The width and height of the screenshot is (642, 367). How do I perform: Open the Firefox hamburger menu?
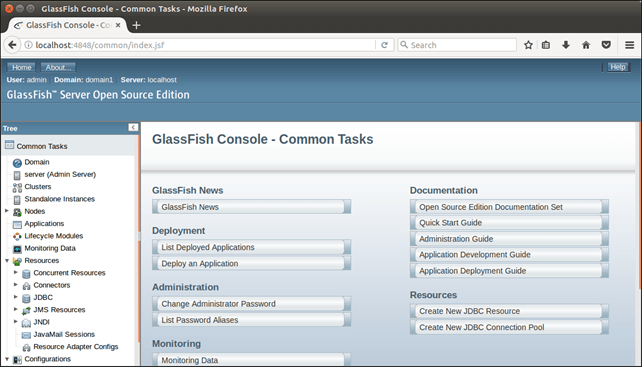[x=630, y=45]
